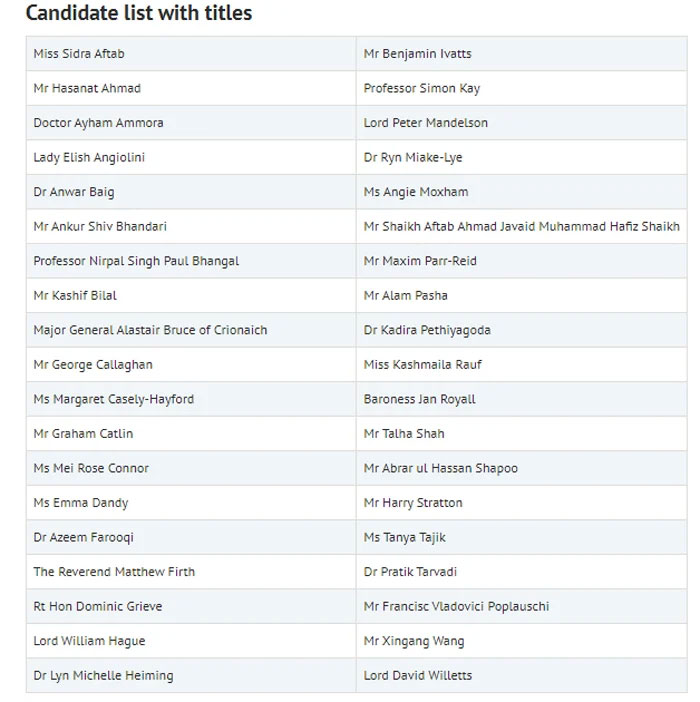Click Dr Kadira Pethiyagoda's name
The width and height of the screenshot is (700, 702).
(x=427, y=330)
